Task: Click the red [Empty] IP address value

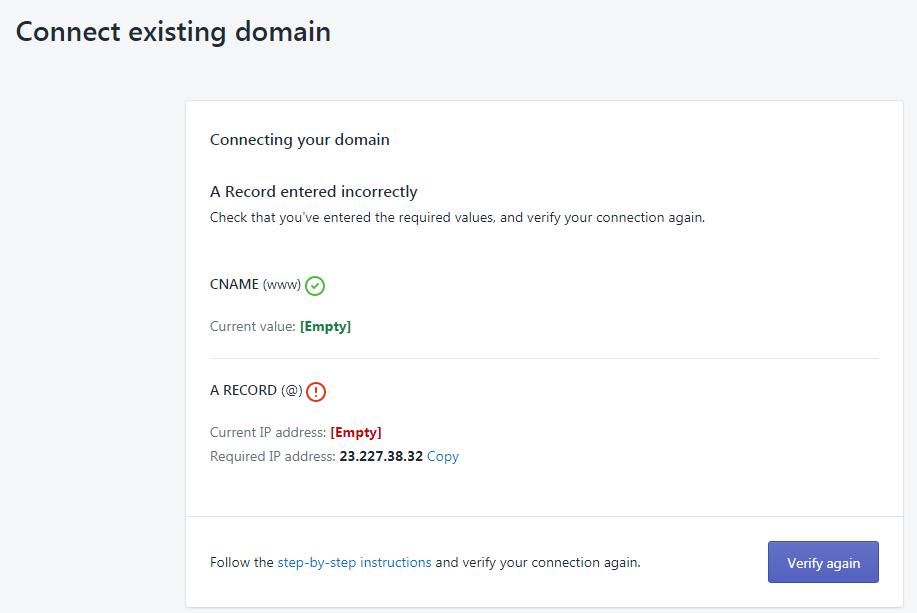Action: point(355,432)
